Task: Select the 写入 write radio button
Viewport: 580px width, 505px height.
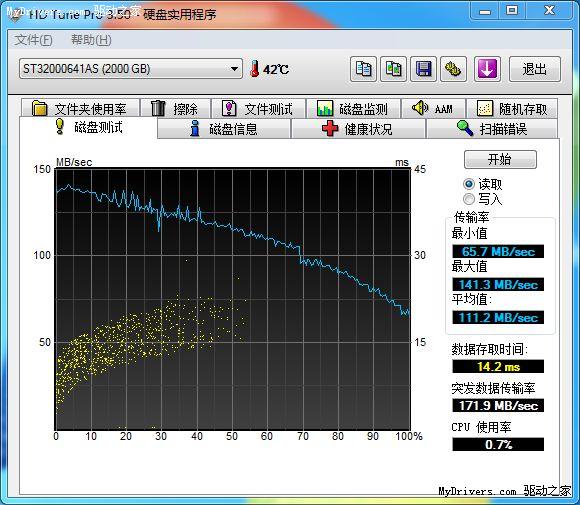Action: [x=469, y=199]
